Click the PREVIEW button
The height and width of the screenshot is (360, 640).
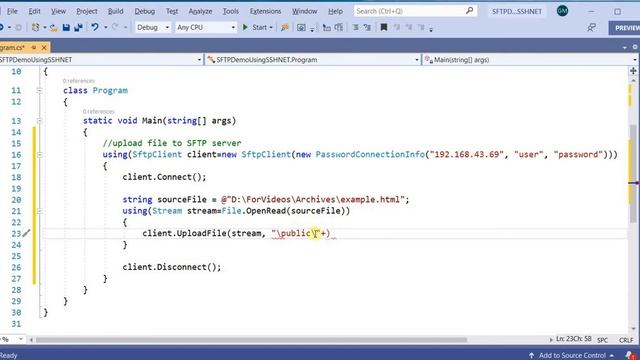(x=624, y=28)
